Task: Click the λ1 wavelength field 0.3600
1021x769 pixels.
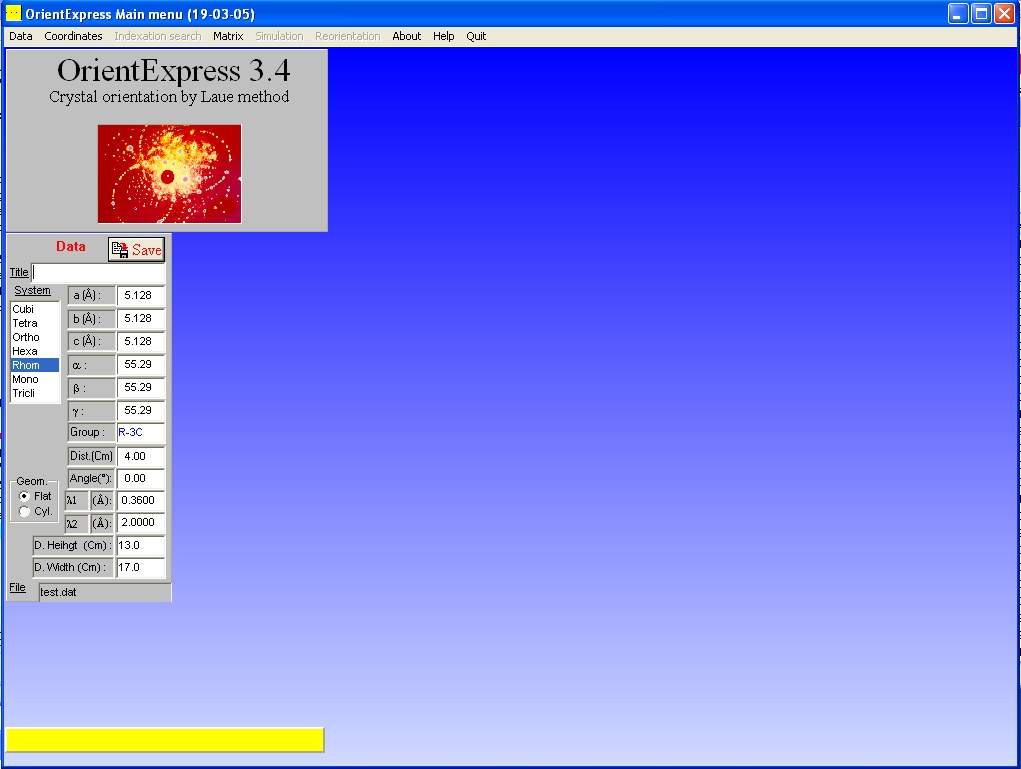Action: (141, 501)
